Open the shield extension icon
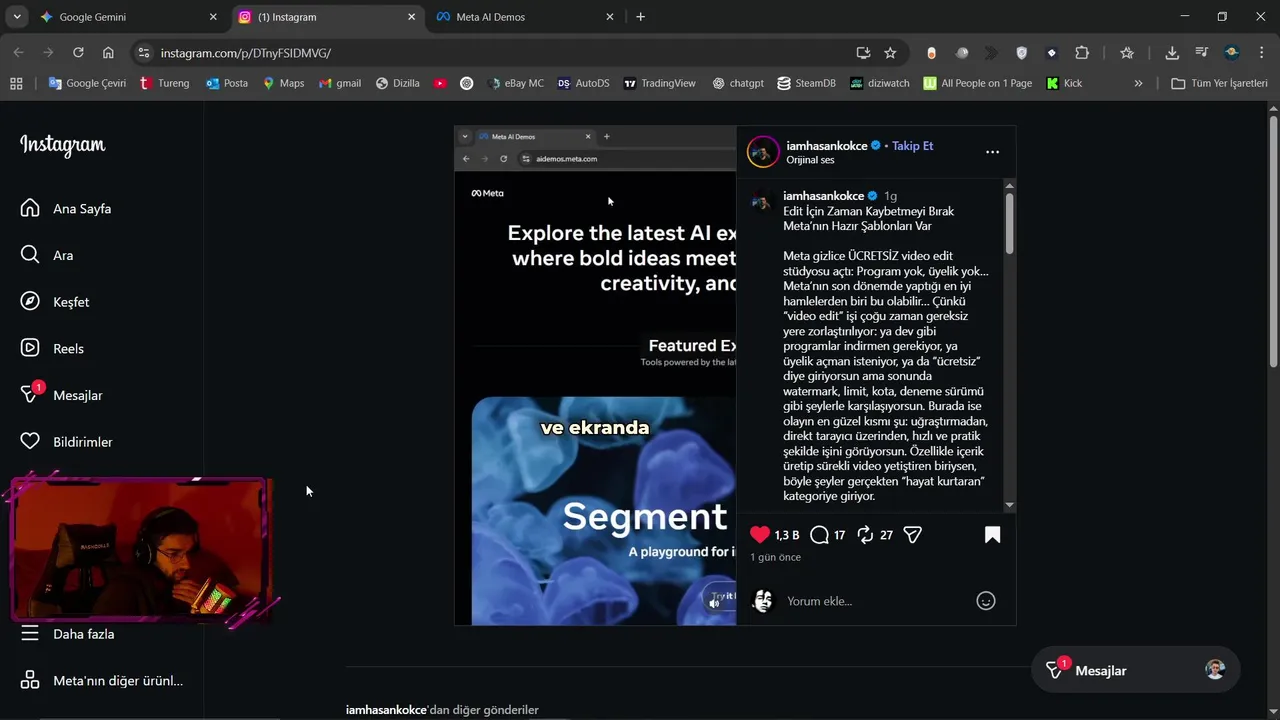The height and width of the screenshot is (720, 1280). (1021, 53)
